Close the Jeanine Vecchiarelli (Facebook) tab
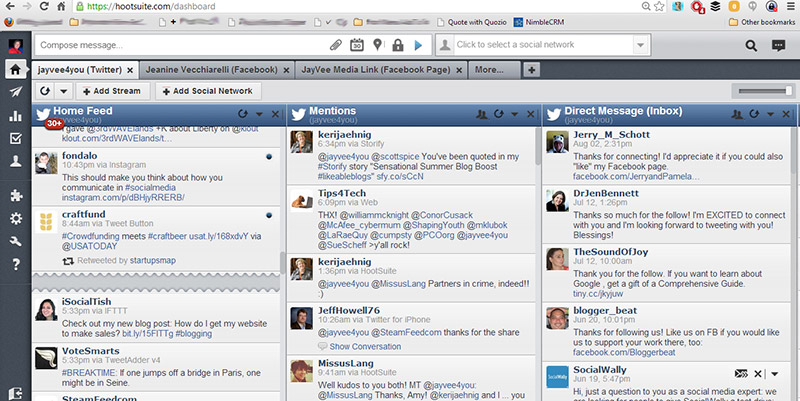Viewport: 800px width, 401px height. [286, 70]
